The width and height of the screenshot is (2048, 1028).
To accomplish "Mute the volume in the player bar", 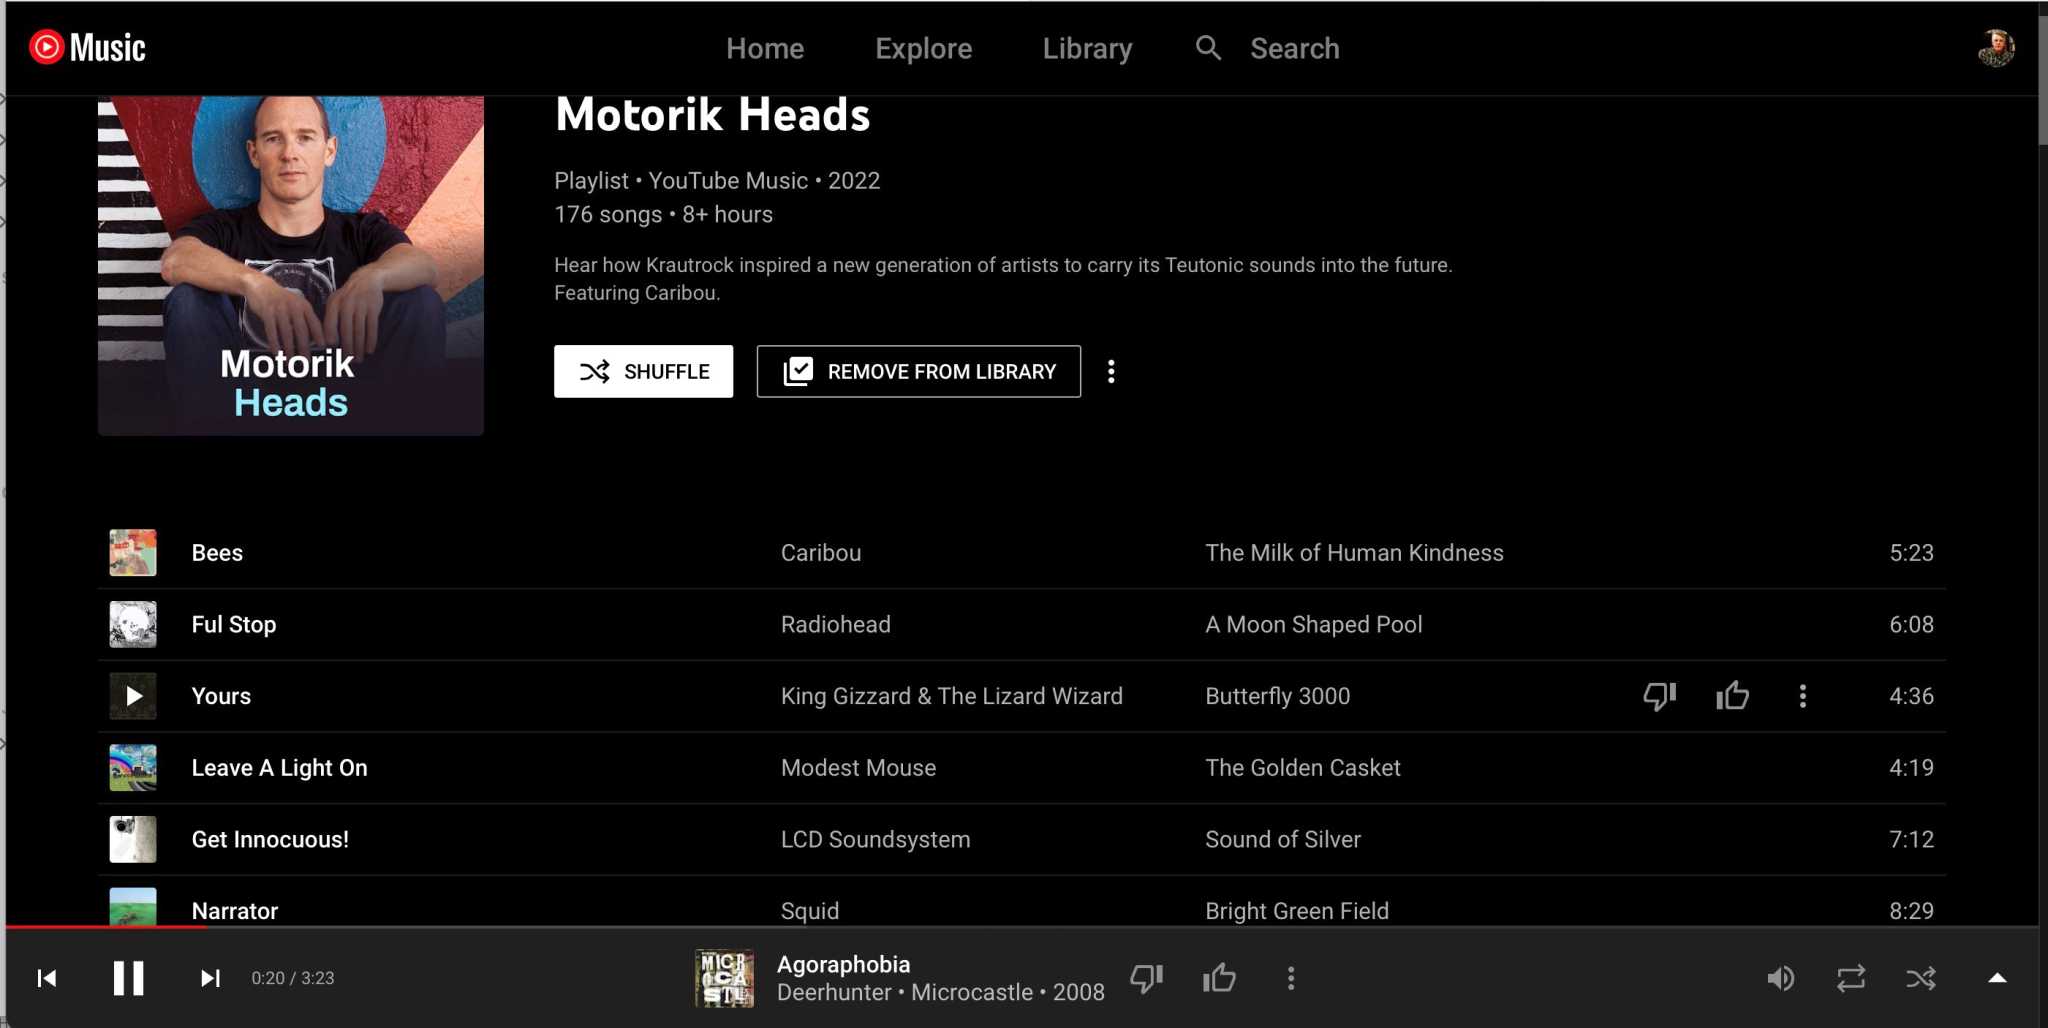I will pyautogui.click(x=1781, y=978).
